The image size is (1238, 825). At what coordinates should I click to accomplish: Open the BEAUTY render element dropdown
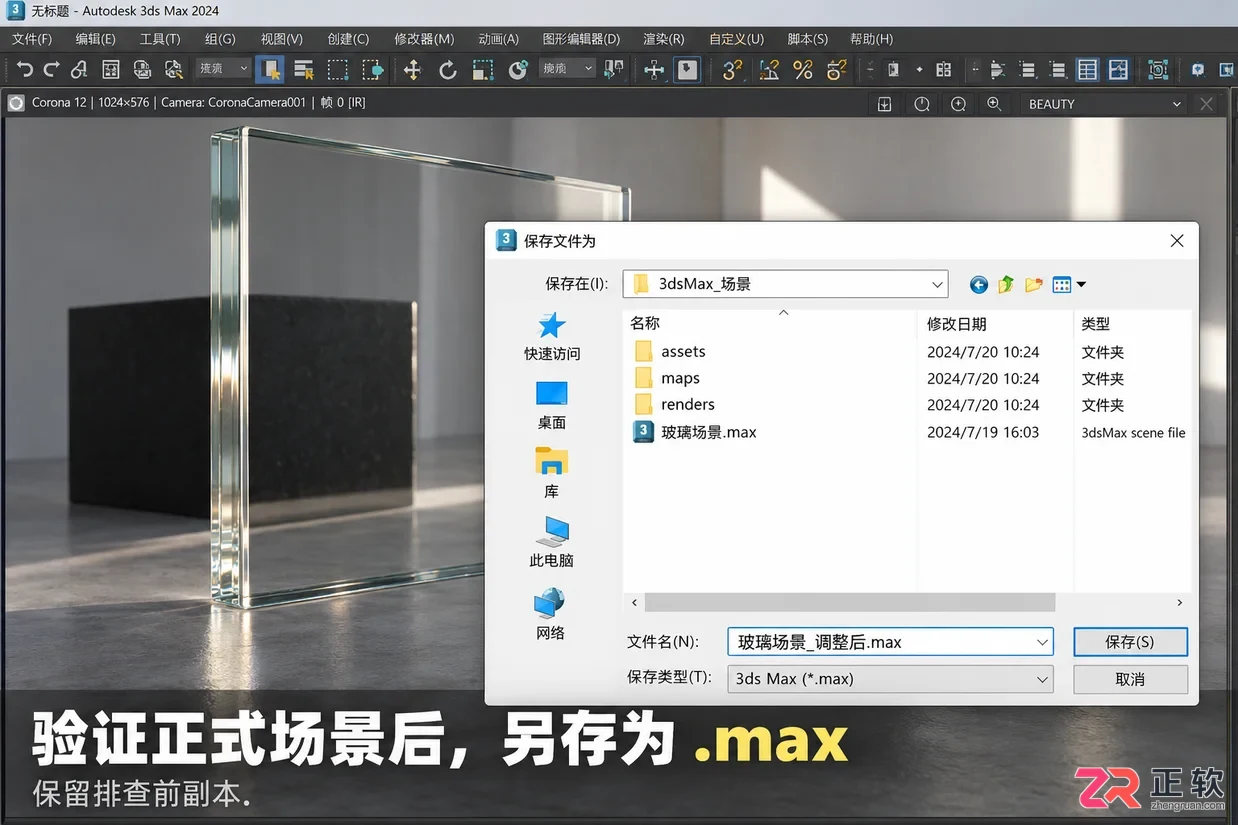[x=1103, y=104]
